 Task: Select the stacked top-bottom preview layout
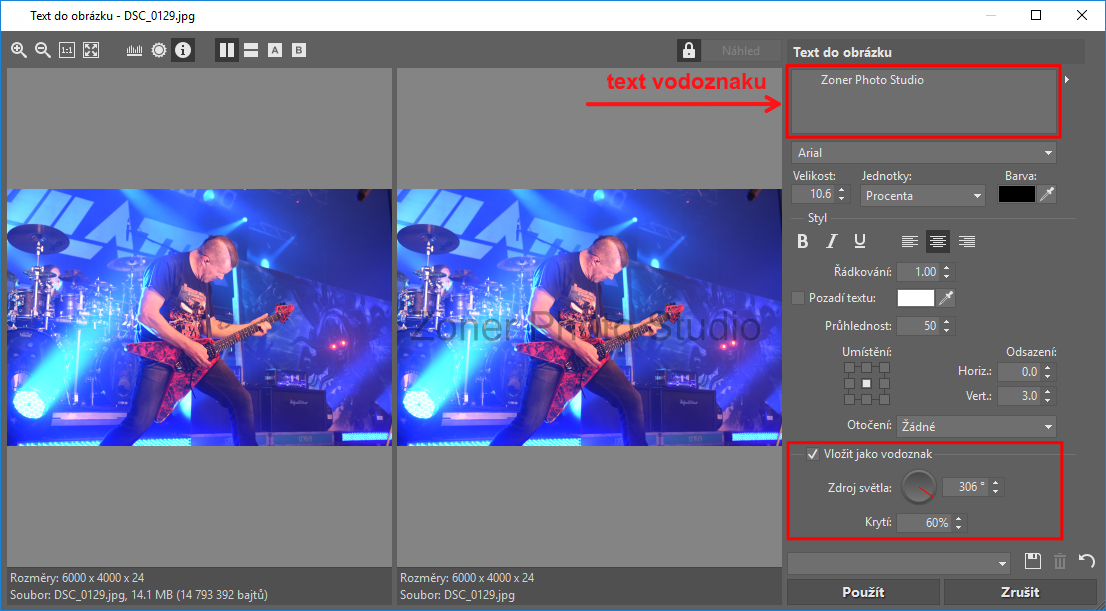[x=251, y=50]
